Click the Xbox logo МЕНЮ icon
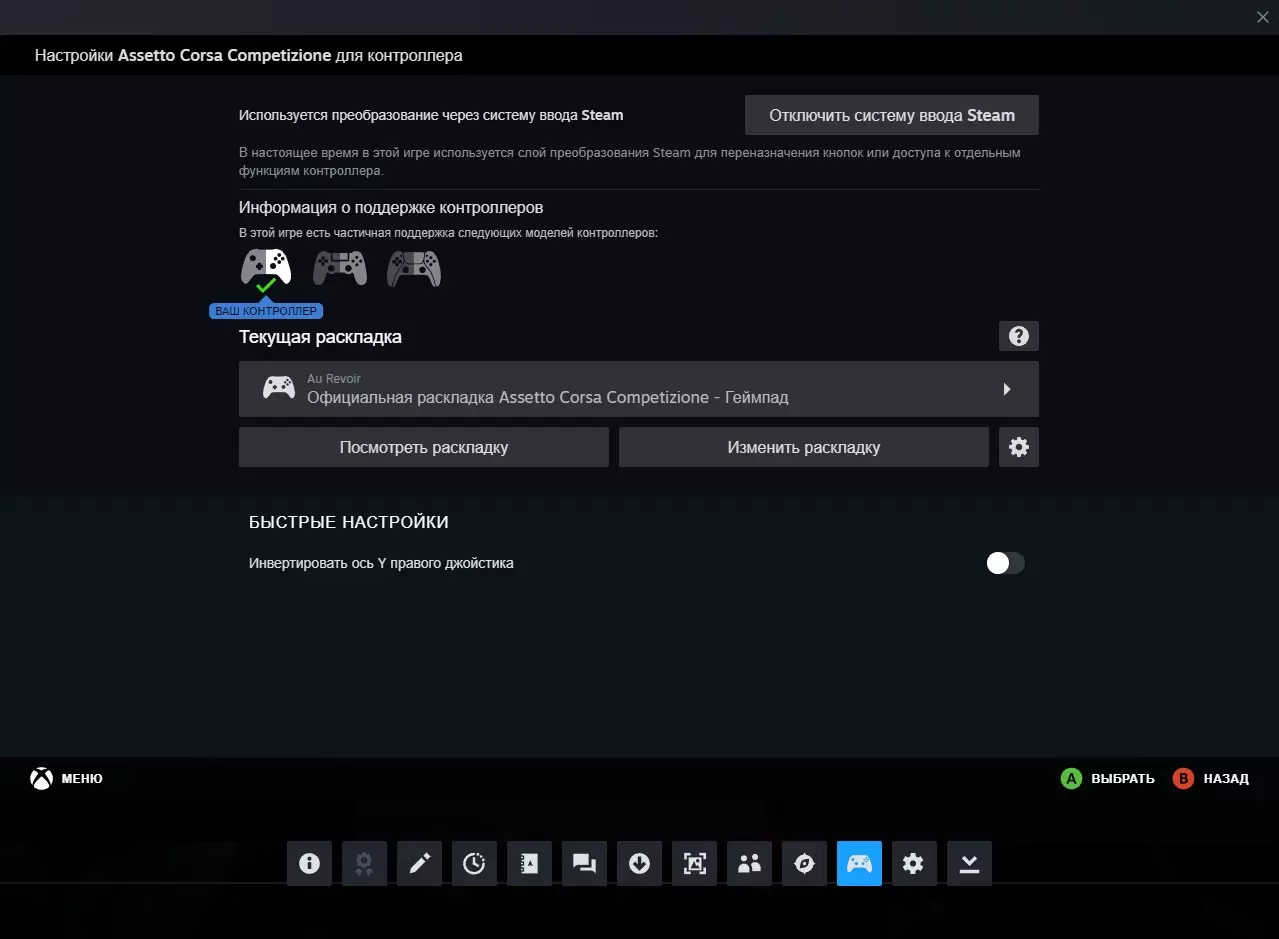1279x939 pixels. pyautogui.click(x=41, y=778)
